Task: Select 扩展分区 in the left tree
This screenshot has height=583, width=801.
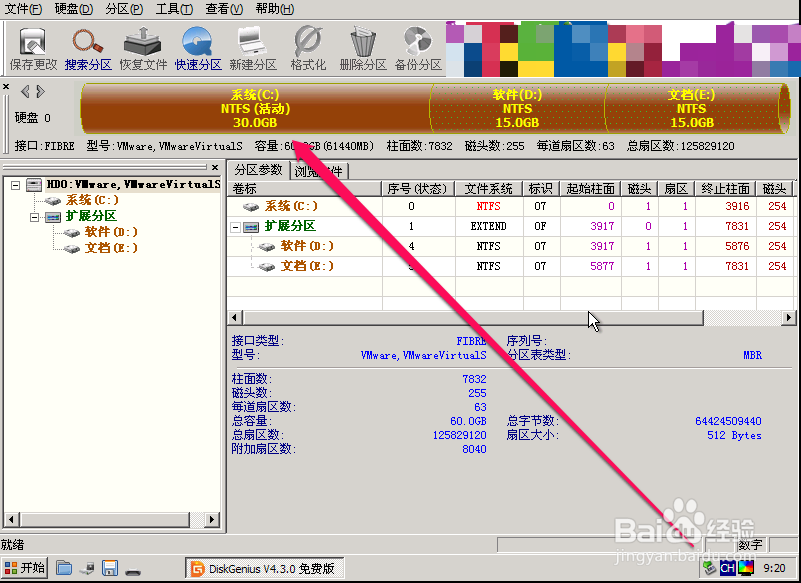Action: pos(91,216)
